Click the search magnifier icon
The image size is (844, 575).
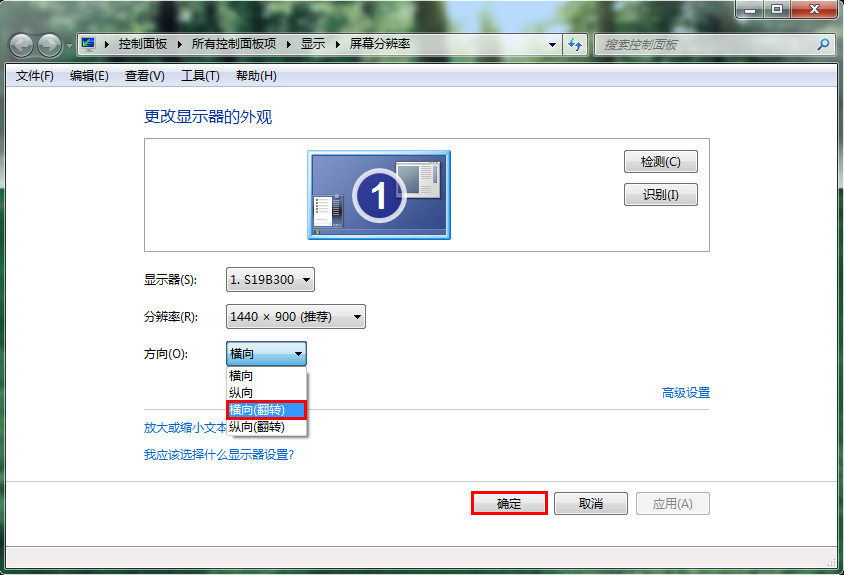(x=823, y=45)
